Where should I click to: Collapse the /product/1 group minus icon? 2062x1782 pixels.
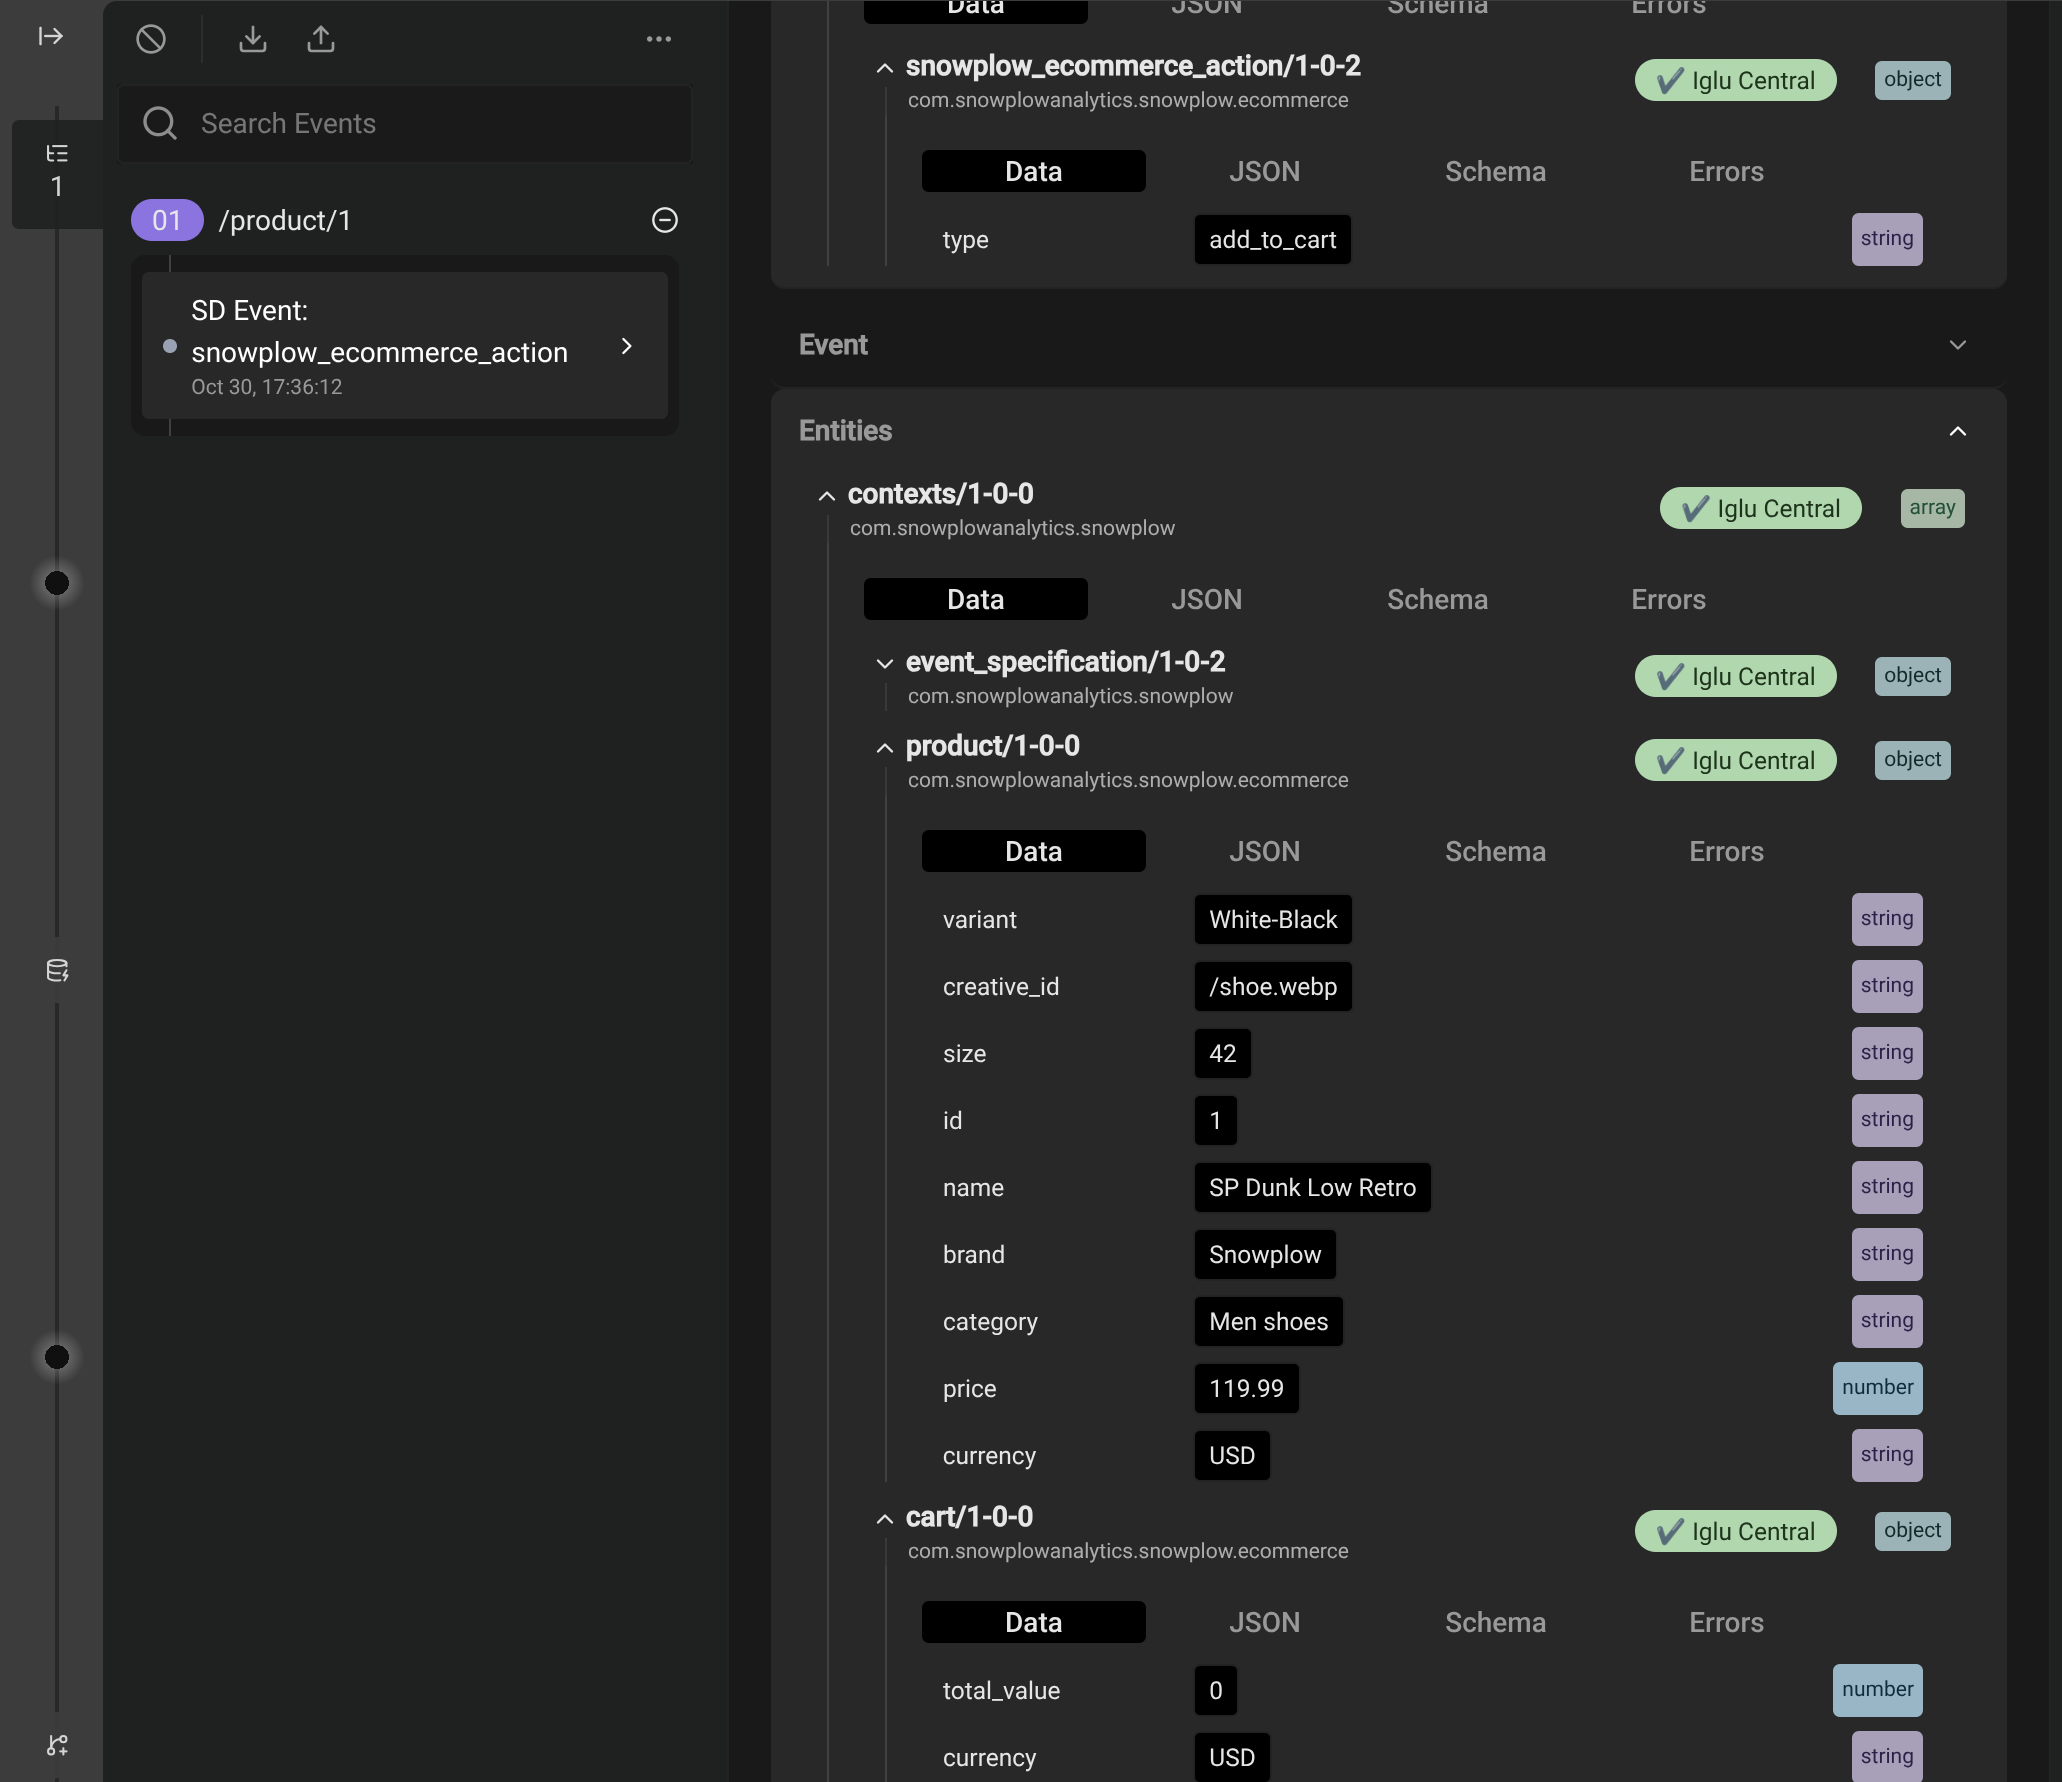[x=665, y=220]
